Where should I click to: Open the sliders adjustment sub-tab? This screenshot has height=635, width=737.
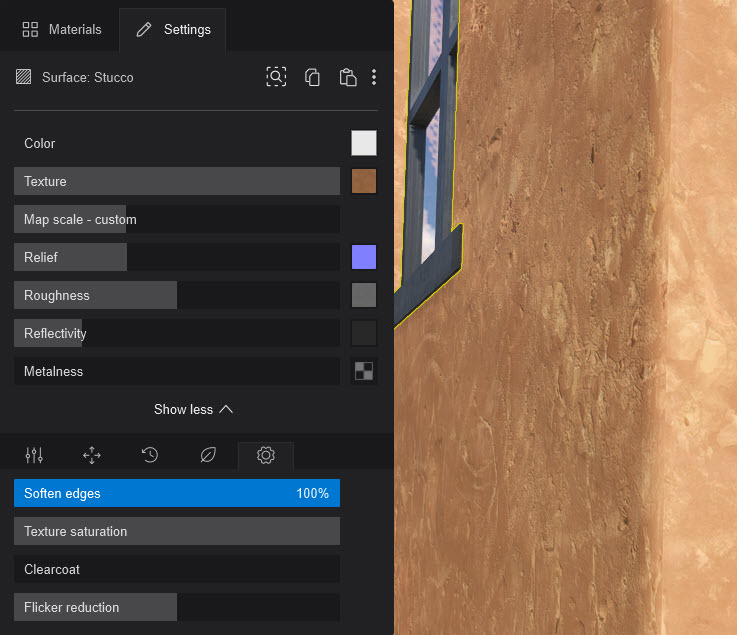coord(34,455)
